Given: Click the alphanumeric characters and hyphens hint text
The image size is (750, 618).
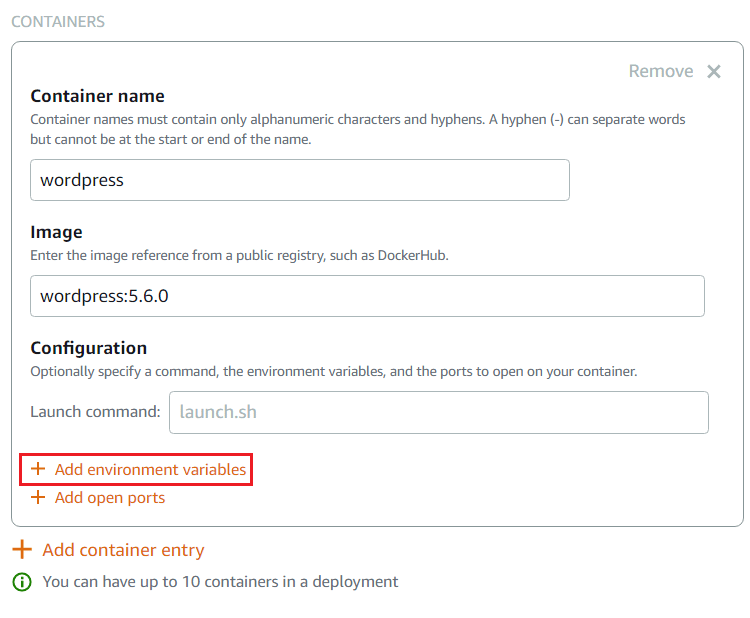Looking at the screenshot, I should (x=358, y=129).
